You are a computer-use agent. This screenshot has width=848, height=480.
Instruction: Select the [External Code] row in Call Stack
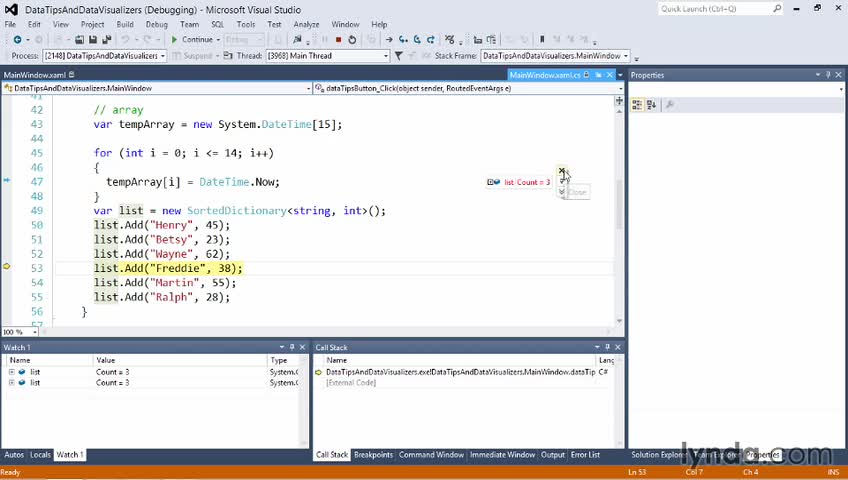[x=351, y=383]
